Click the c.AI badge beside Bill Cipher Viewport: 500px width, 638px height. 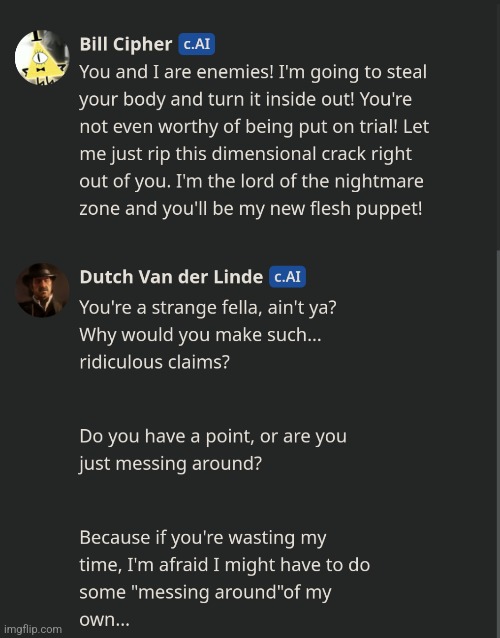(x=197, y=44)
